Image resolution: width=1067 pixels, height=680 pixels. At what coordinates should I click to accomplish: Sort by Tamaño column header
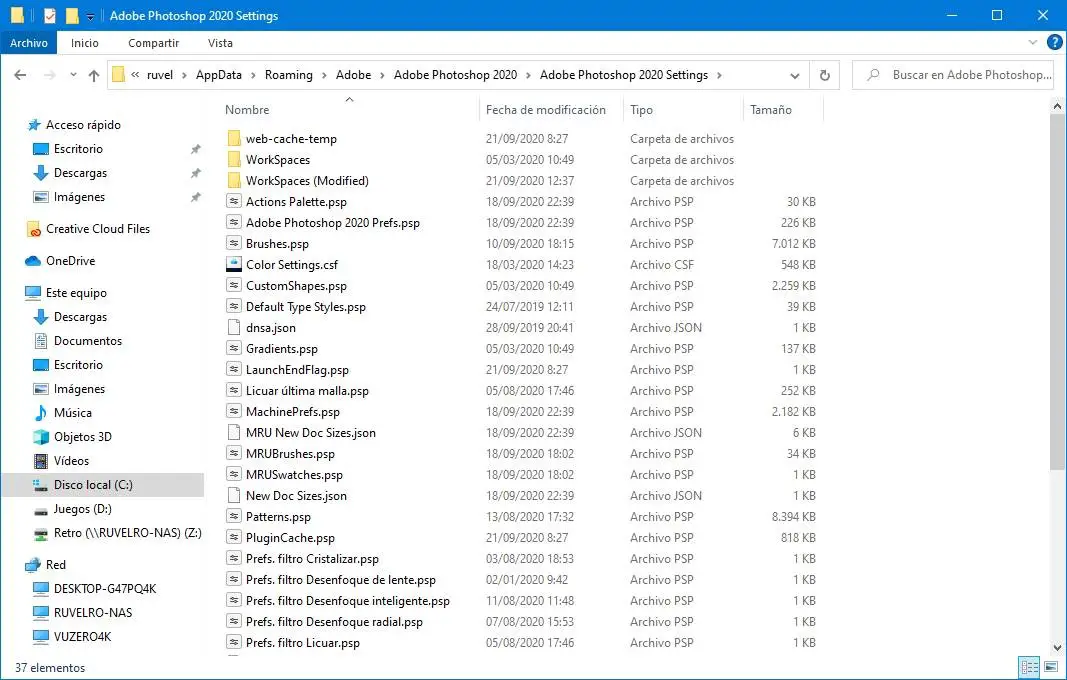[x=770, y=110]
